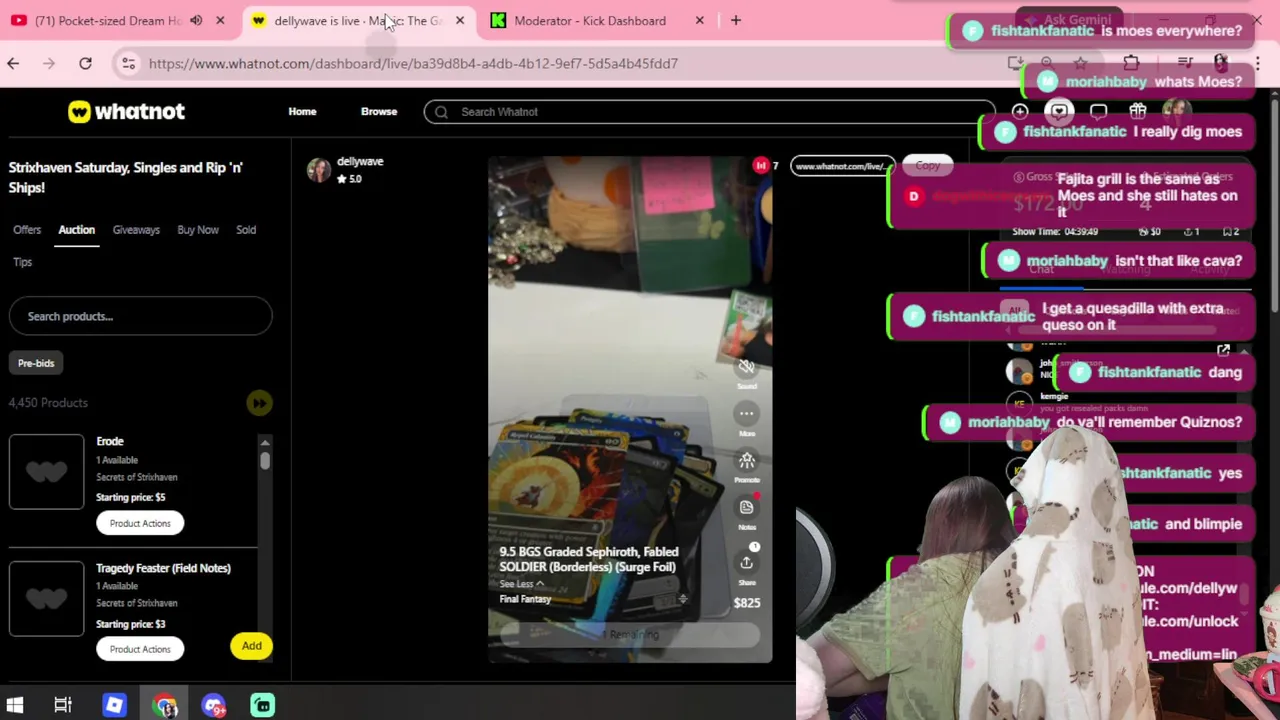The width and height of the screenshot is (1280, 720).
Task: Open the More options on the video
Action: point(746,413)
